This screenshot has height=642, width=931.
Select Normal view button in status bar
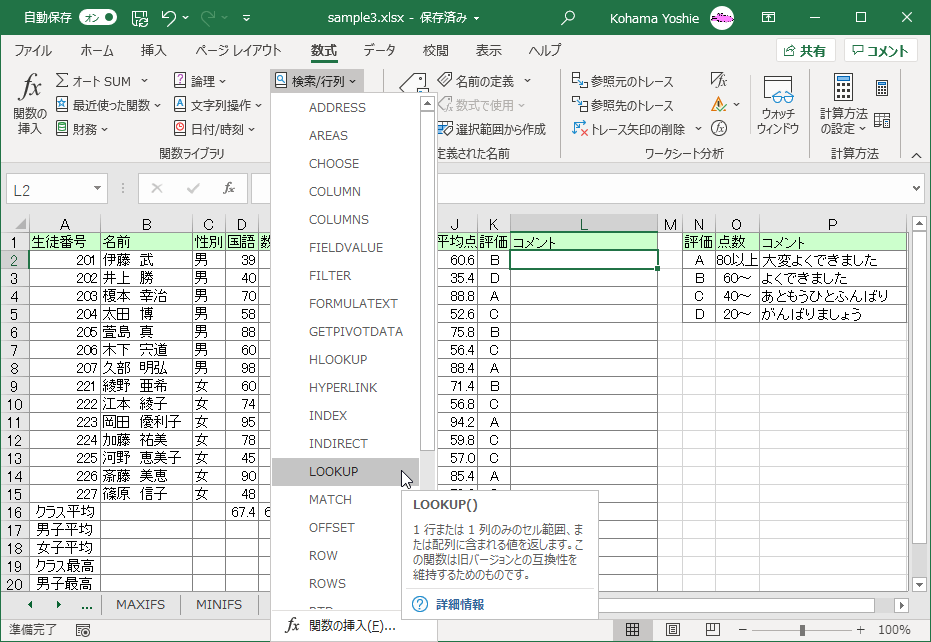coord(632,630)
